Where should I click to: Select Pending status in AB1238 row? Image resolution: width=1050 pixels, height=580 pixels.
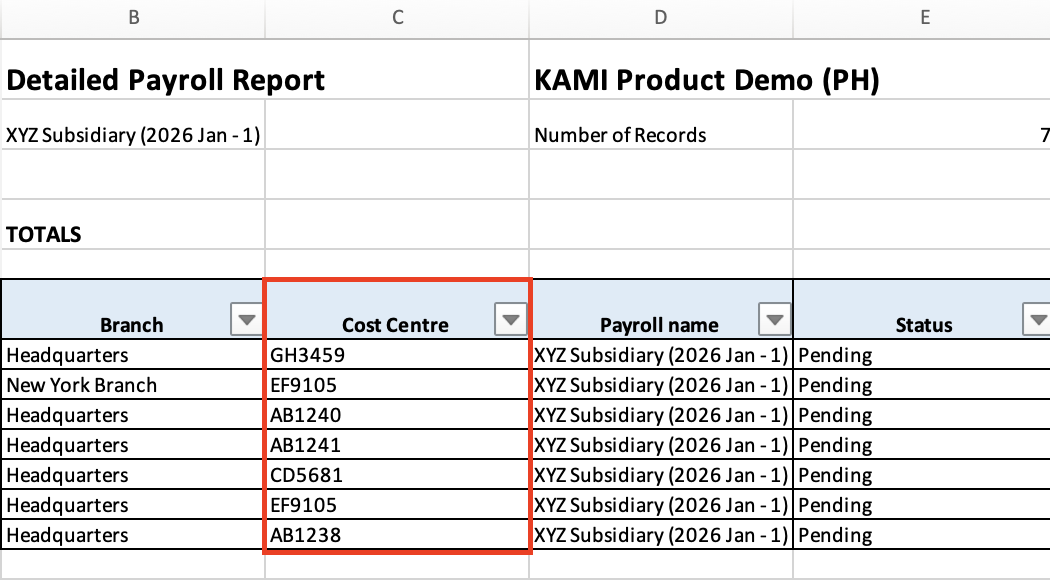tap(922, 534)
